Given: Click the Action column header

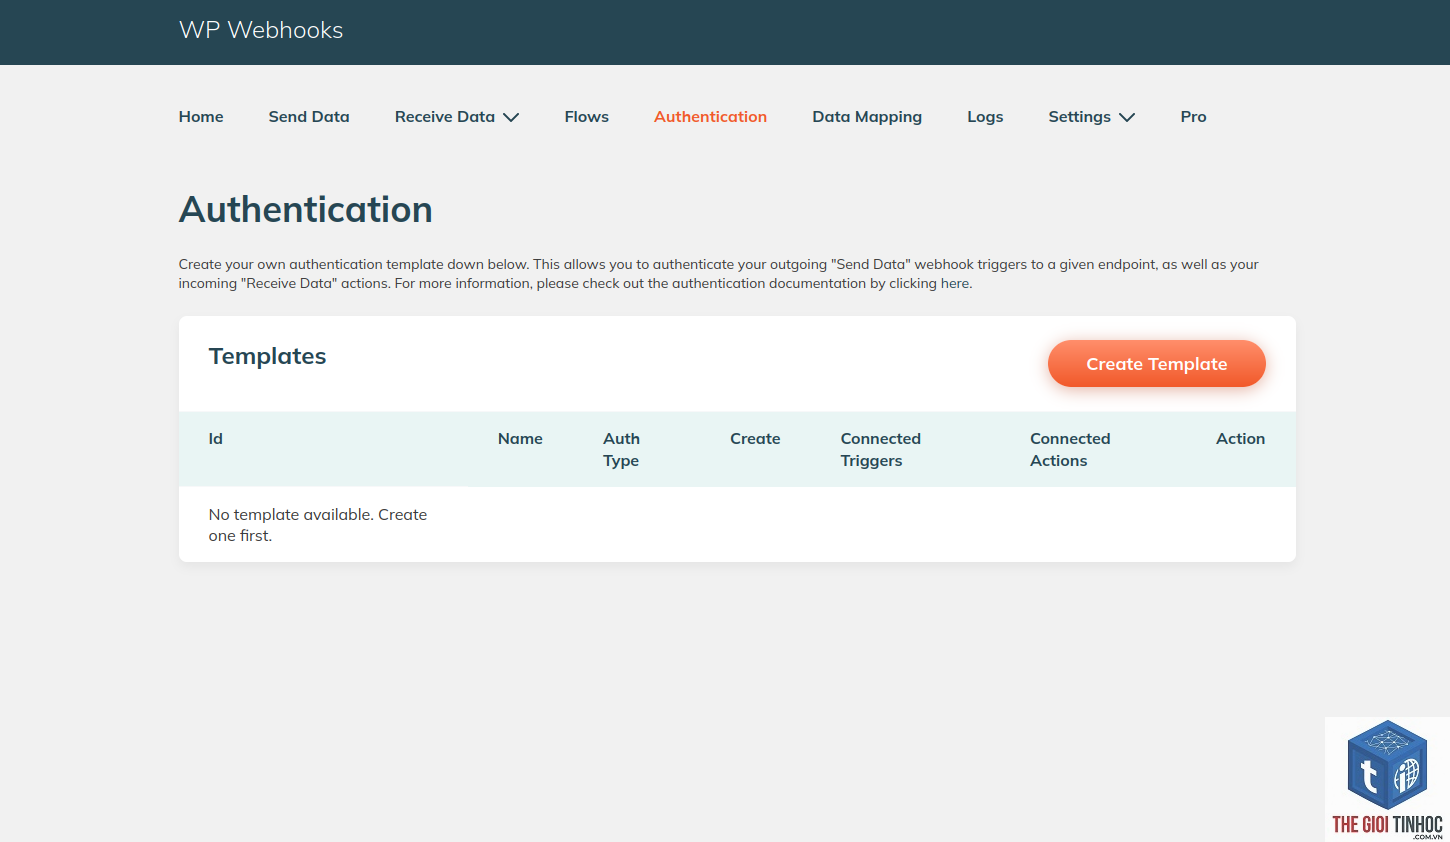Looking at the screenshot, I should tap(1240, 439).
